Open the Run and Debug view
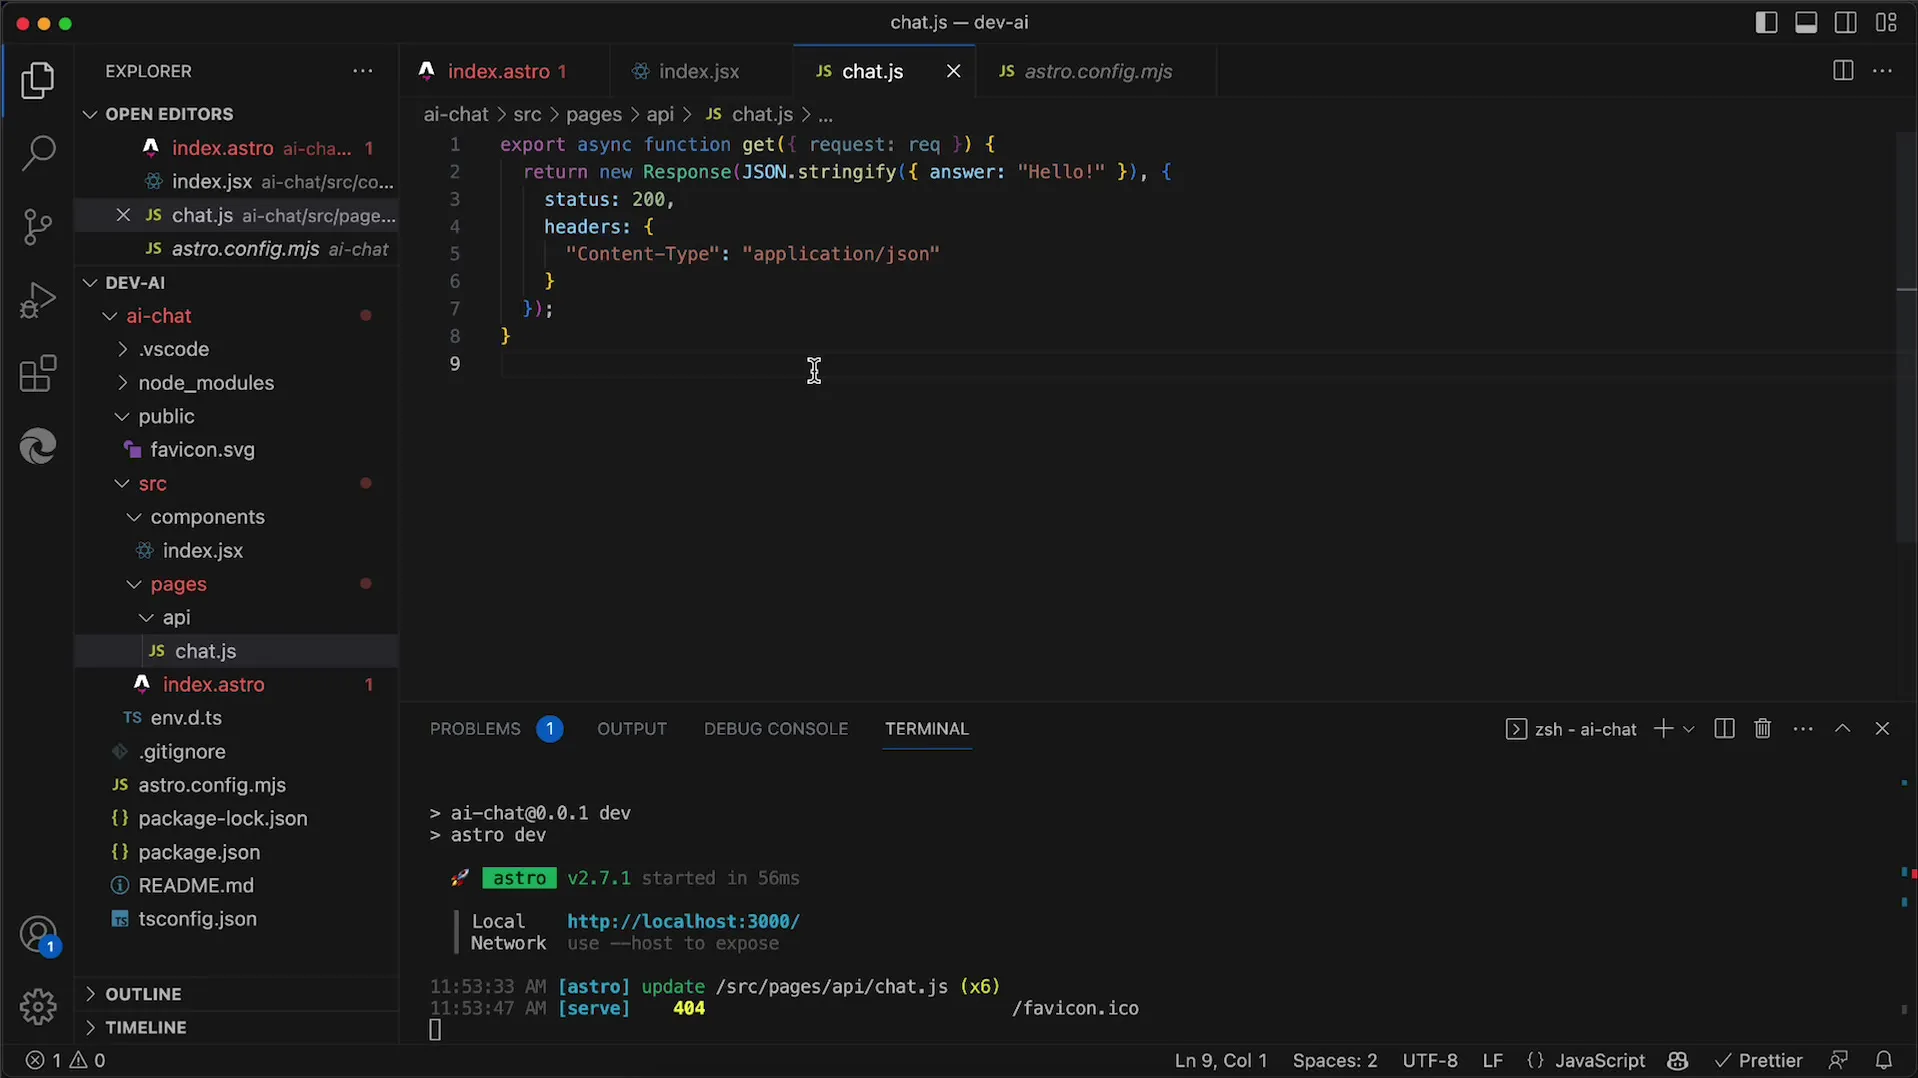Image resolution: width=1918 pixels, height=1078 pixels. coord(38,300)
